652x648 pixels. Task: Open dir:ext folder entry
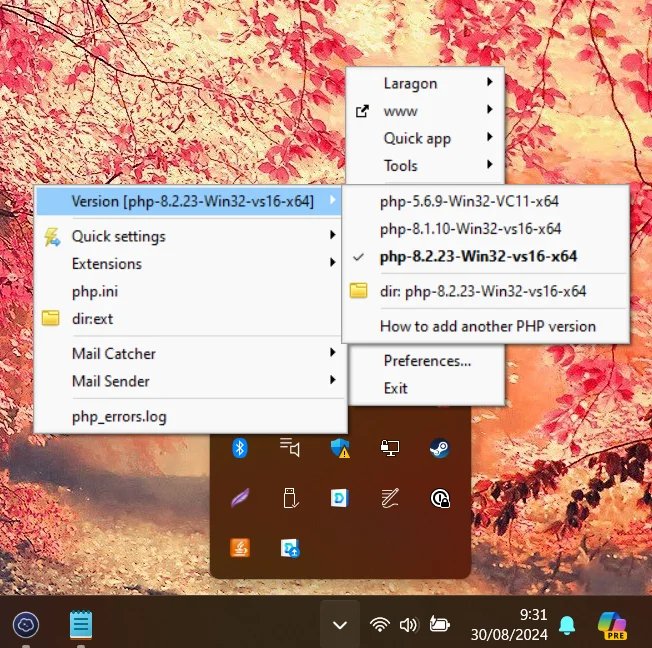tap(190, 319)
